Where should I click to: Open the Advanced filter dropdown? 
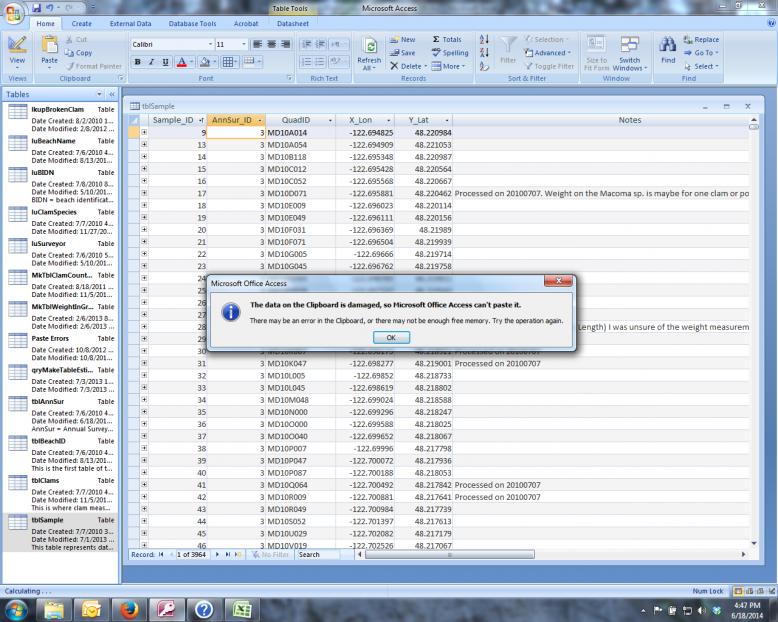point(548,53)
